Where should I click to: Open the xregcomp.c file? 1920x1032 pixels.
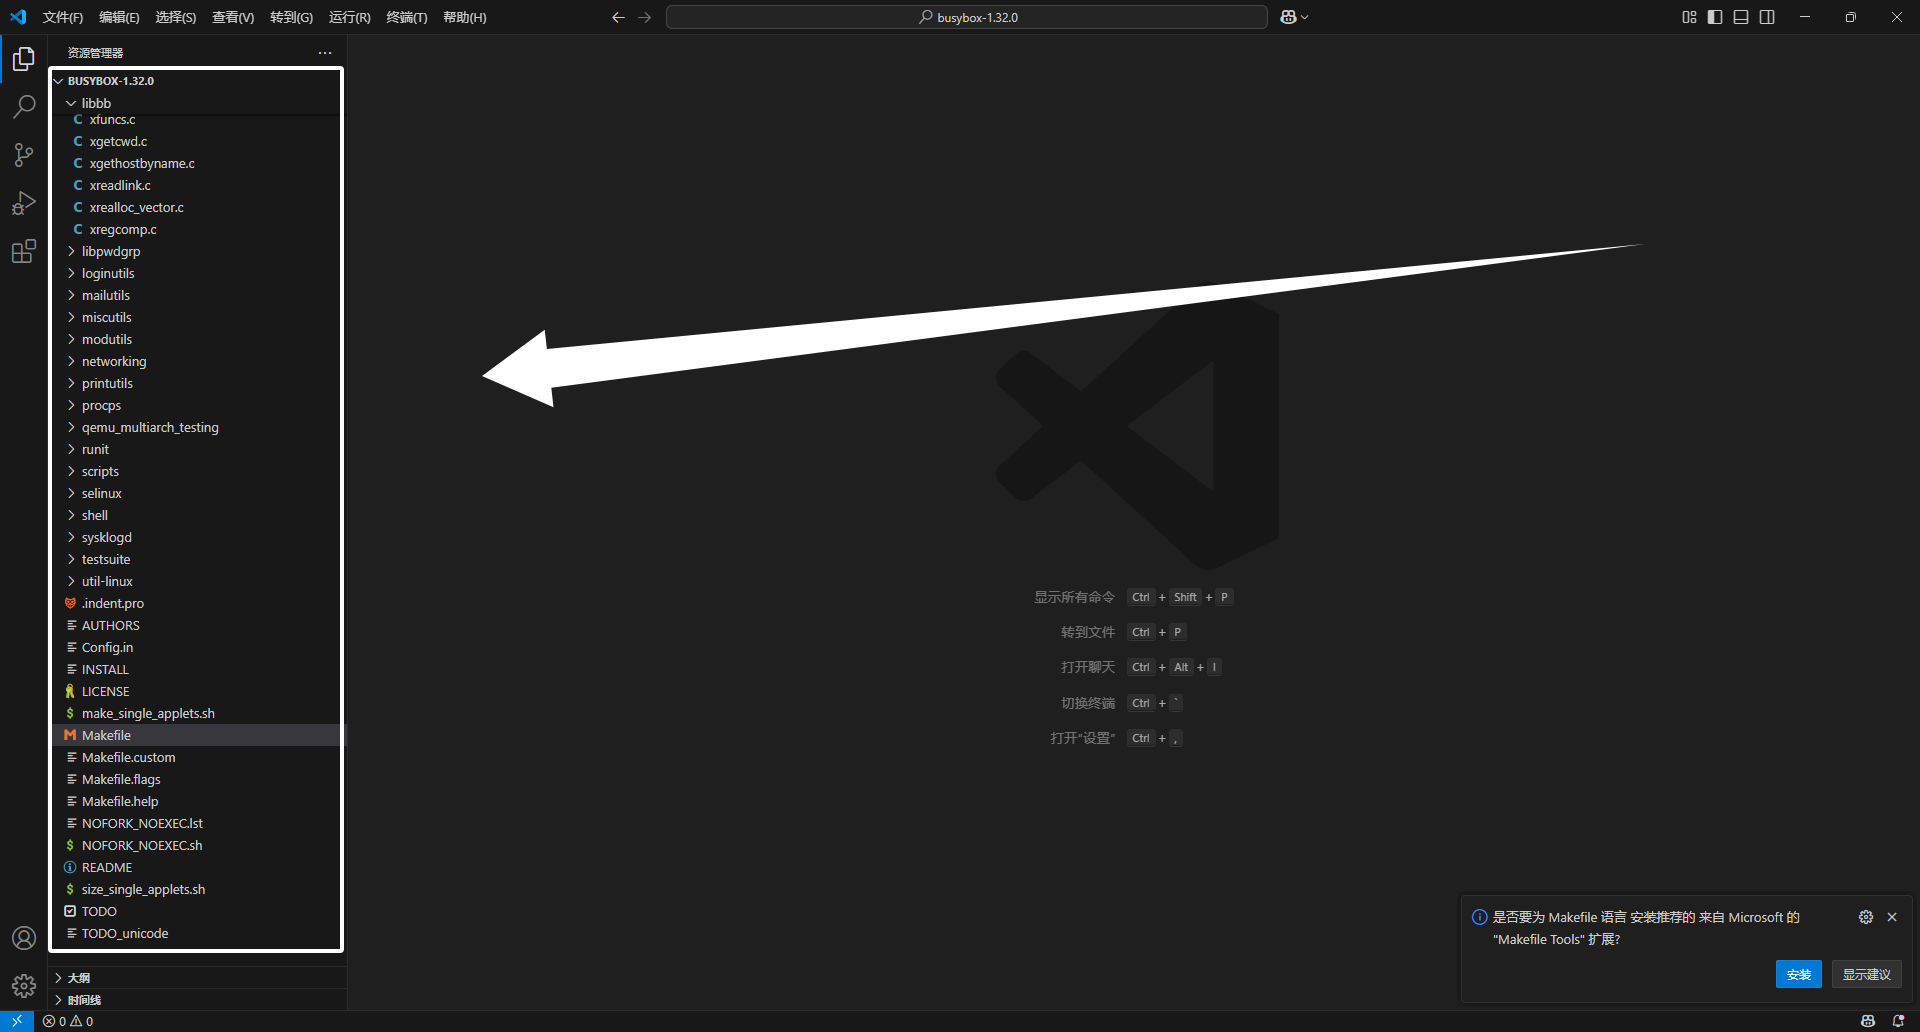pos(197,229)
